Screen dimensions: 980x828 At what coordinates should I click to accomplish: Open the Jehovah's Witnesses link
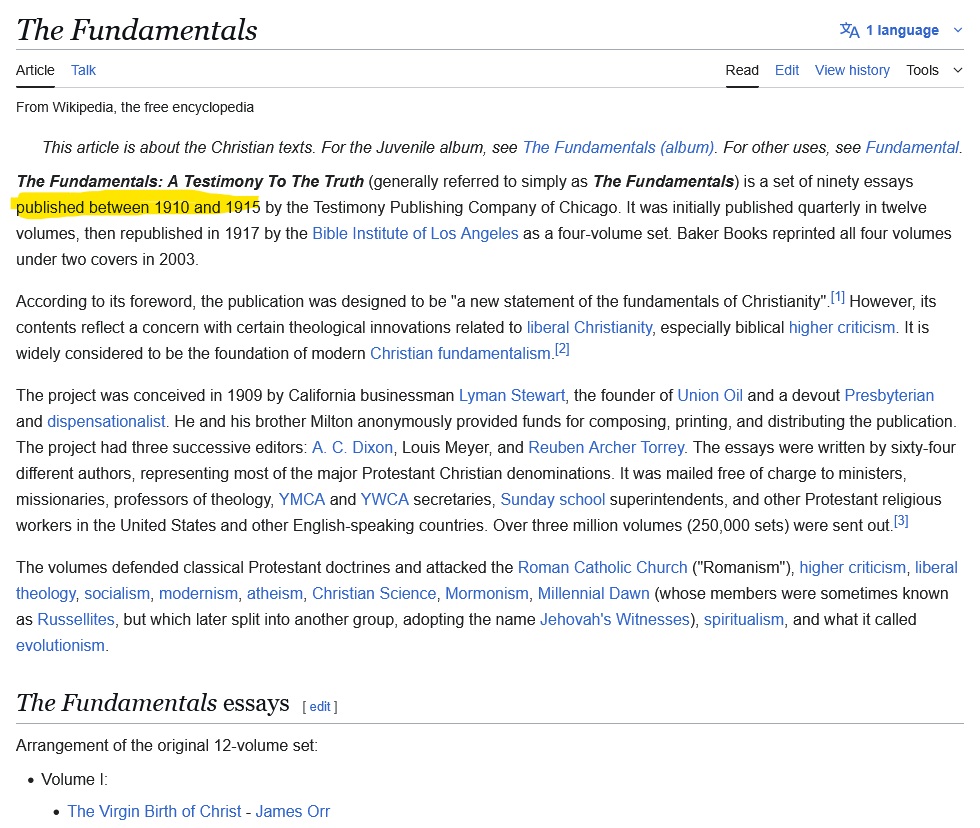point(614,619)
